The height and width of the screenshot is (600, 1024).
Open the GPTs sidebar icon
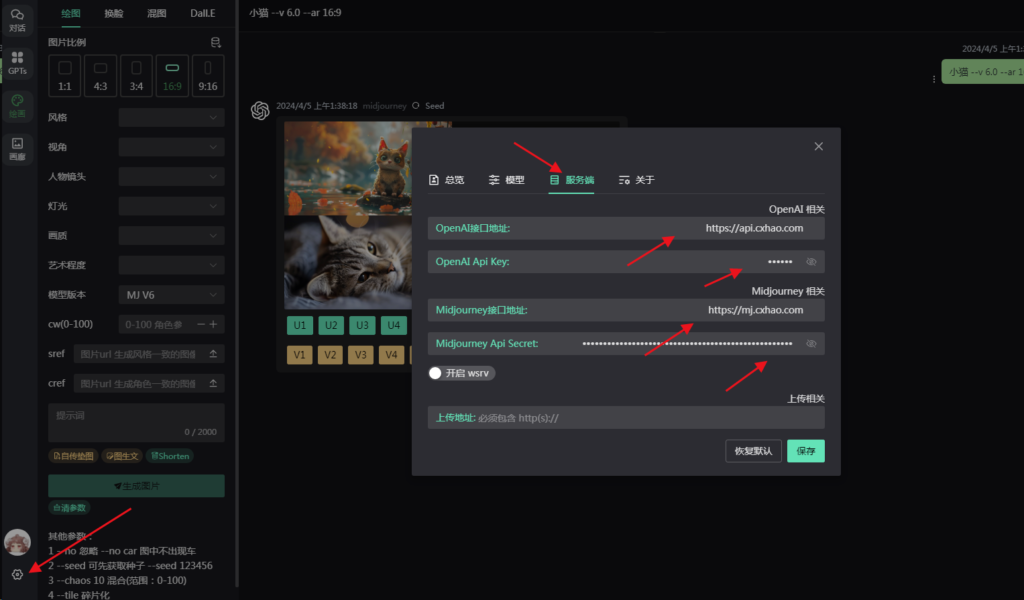point(17,63)
